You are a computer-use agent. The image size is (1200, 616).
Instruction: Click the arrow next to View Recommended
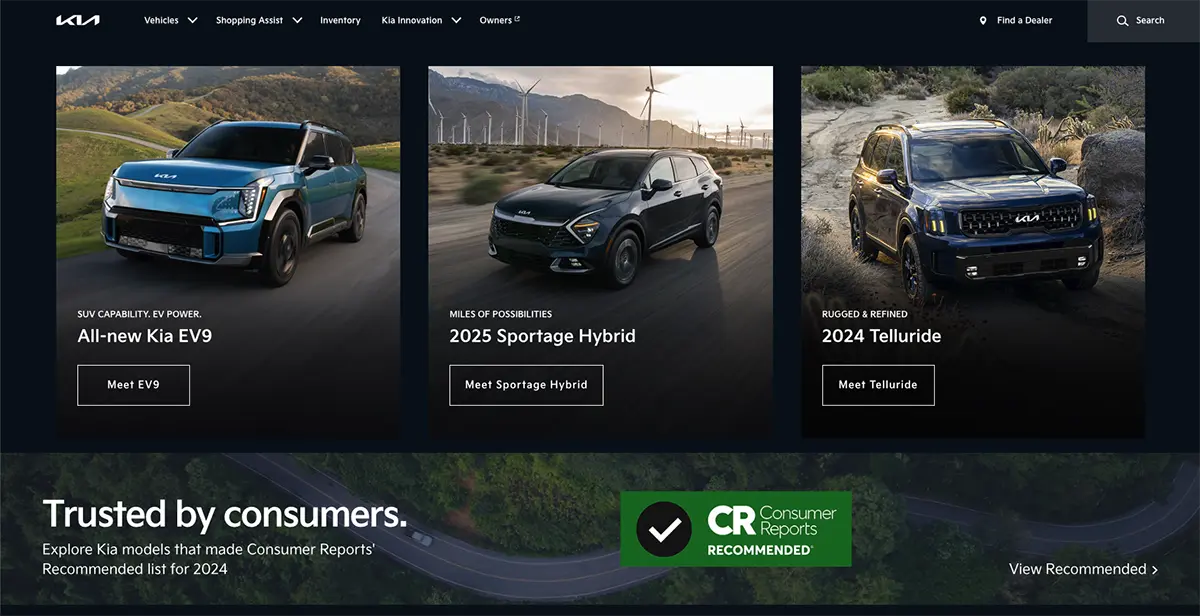coord(1155,570)
